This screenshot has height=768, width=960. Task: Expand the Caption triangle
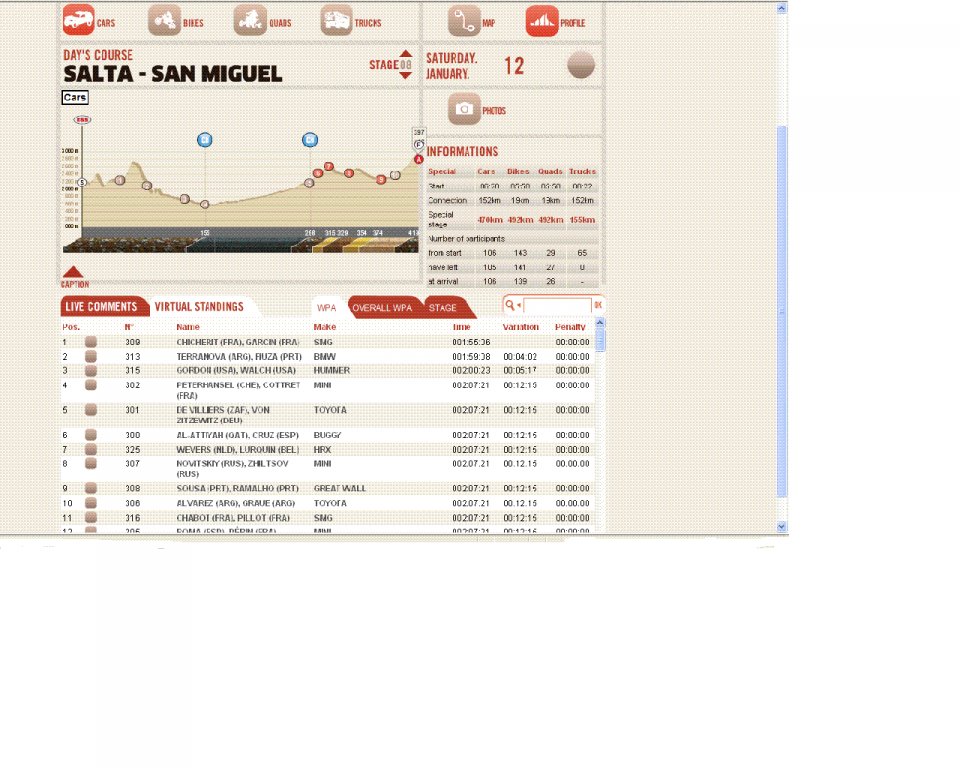click(73, 272)
